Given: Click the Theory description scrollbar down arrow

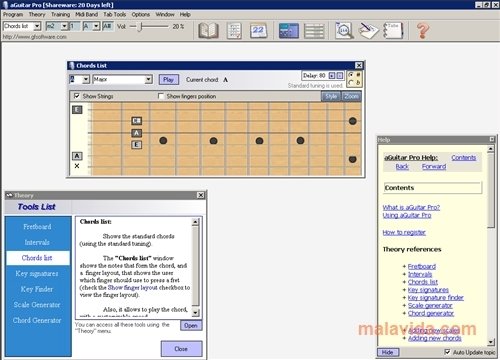Looking at the screenshot, I should [196, 313].
